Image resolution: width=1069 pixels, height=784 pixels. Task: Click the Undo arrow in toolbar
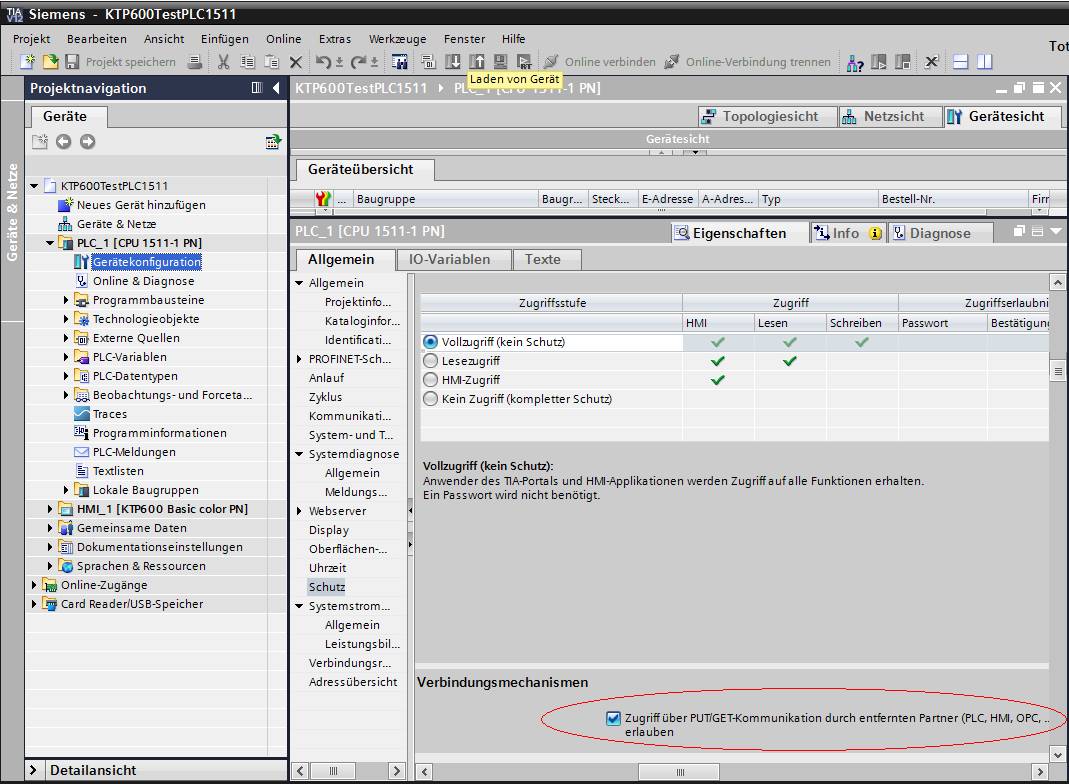324,62
